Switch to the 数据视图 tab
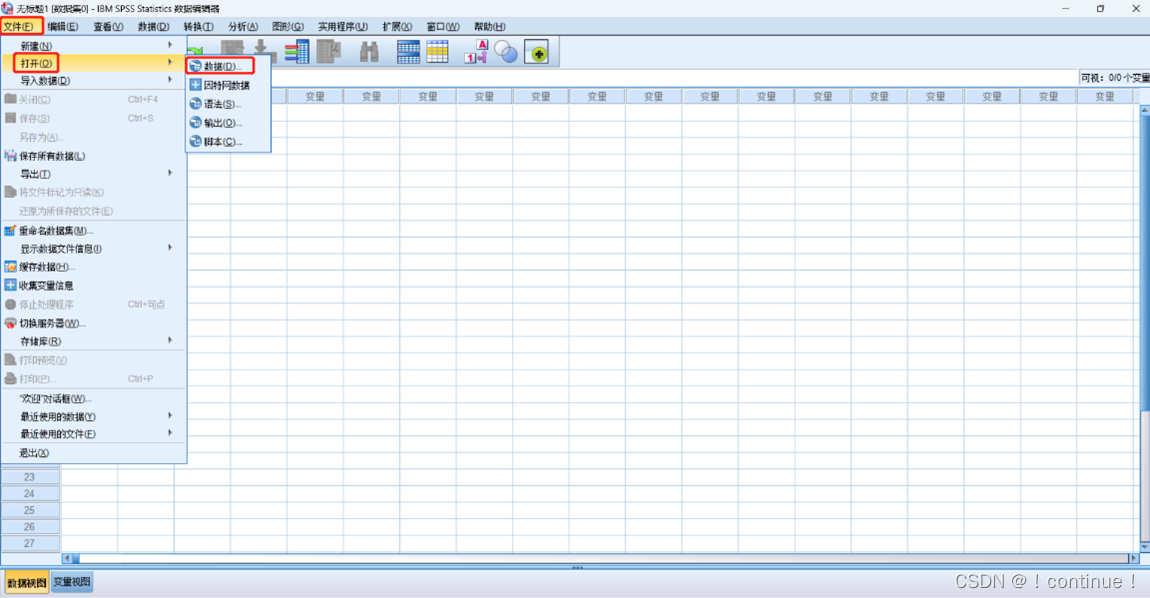Screen dimensions: 1150x598 (26, 583)
